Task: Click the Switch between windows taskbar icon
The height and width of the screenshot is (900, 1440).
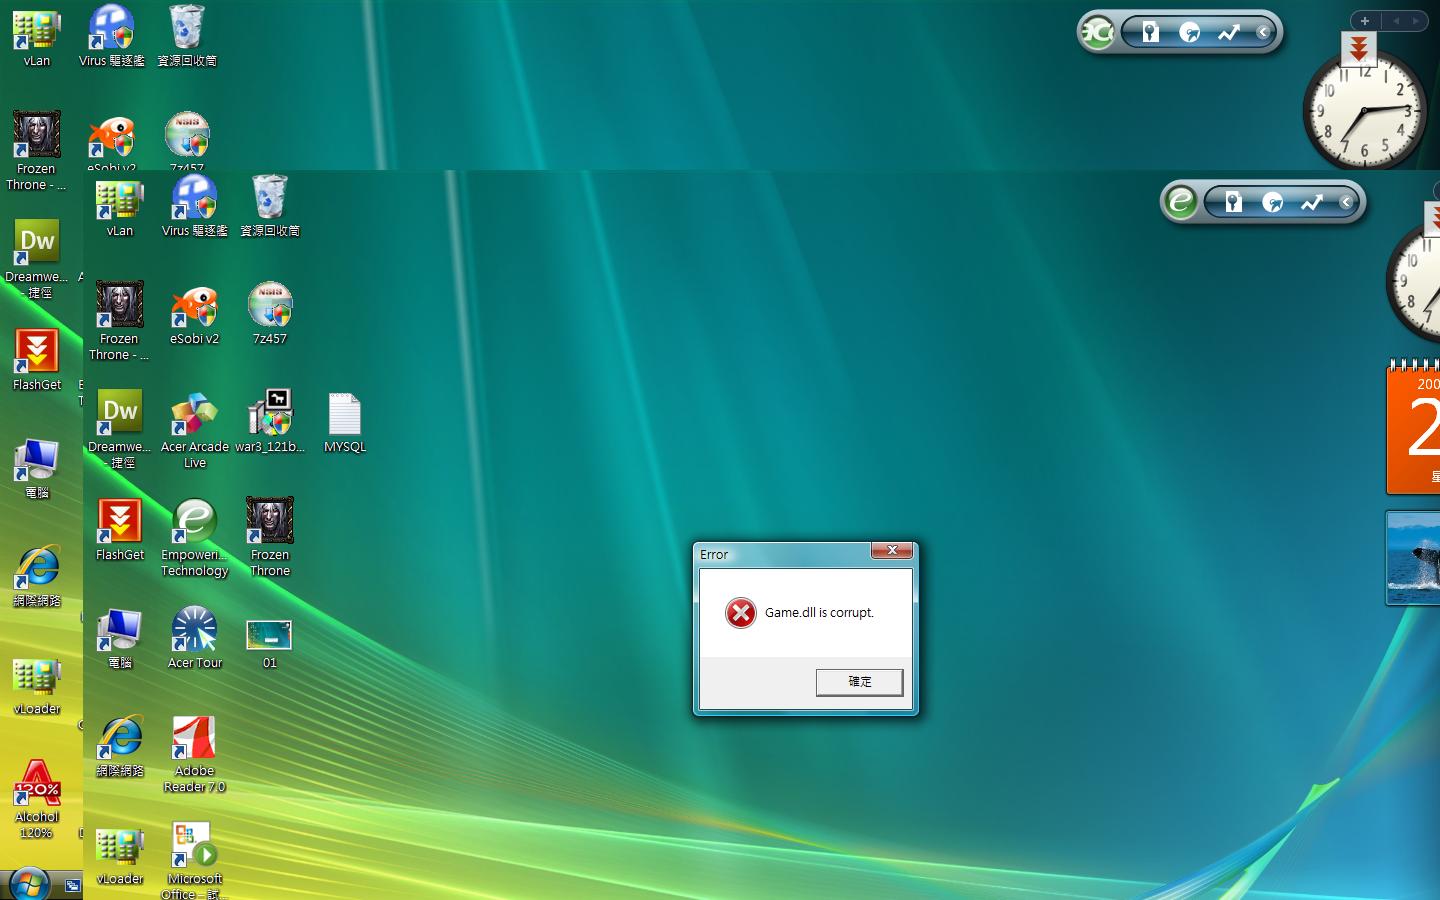Action: pos(72,886)
